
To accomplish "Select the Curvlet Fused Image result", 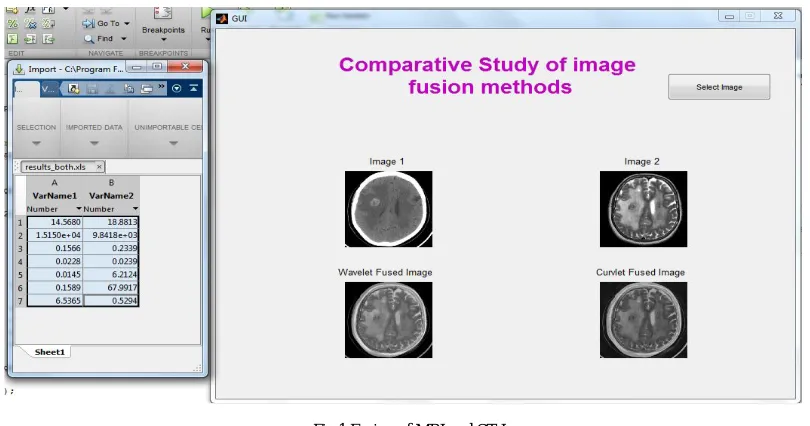I will pyautogui.click(x=643, y=320).
